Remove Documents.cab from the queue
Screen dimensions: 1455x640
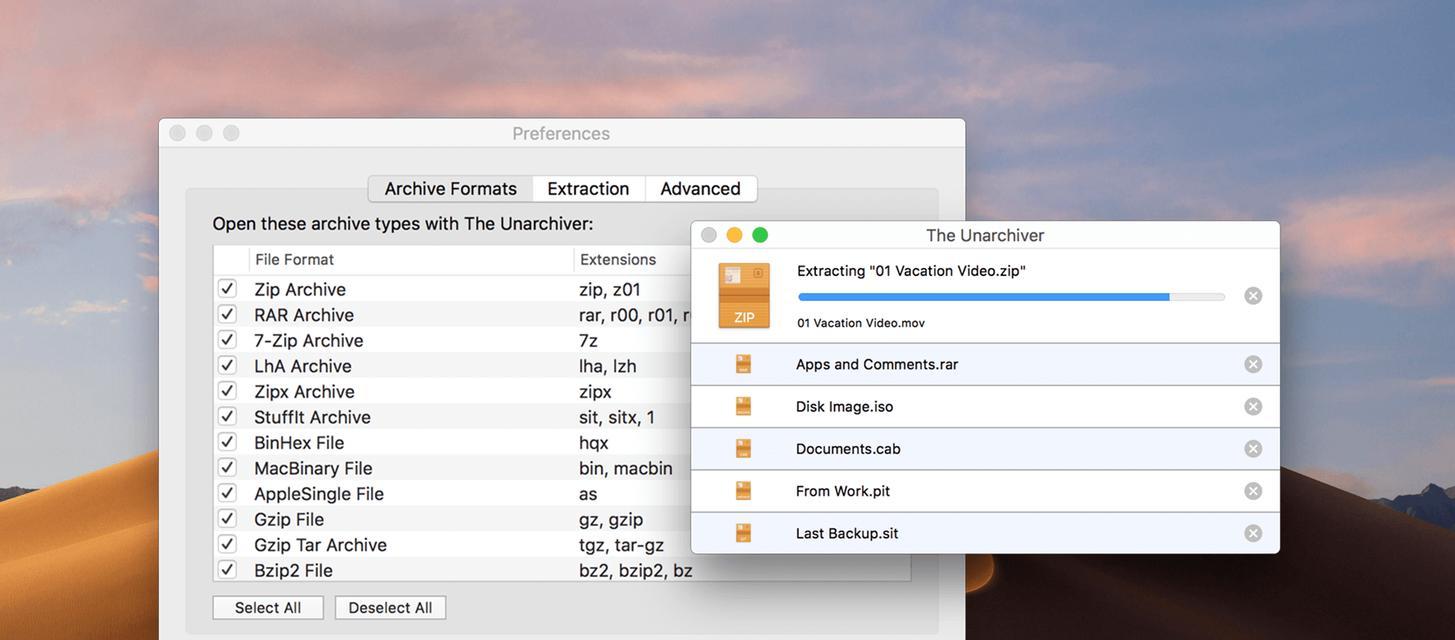click(1253, 449)
